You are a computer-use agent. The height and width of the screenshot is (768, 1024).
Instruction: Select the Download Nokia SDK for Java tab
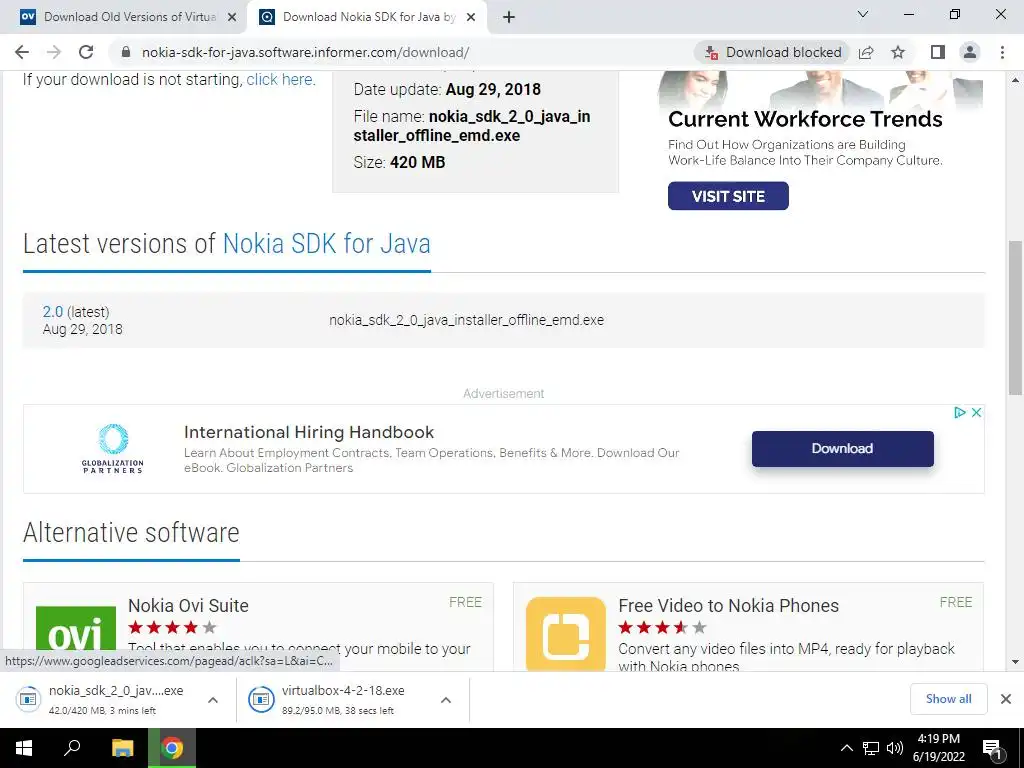pyautogui.click(x=368, y=17)
